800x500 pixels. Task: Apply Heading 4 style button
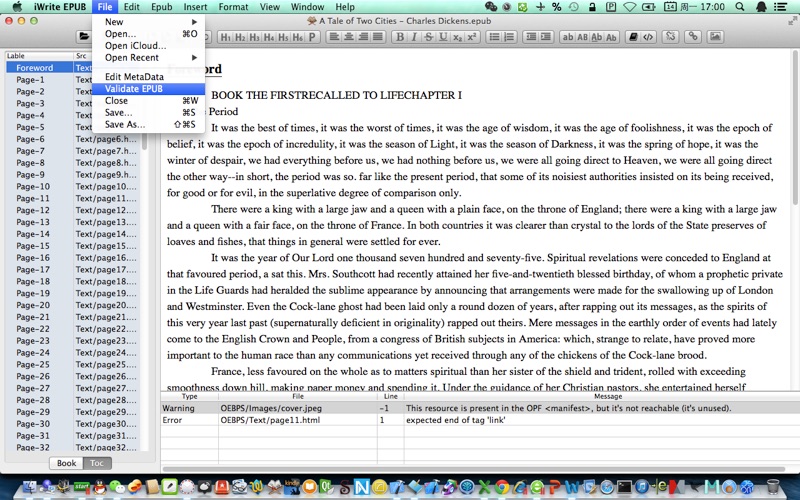(x=268, y=37)
